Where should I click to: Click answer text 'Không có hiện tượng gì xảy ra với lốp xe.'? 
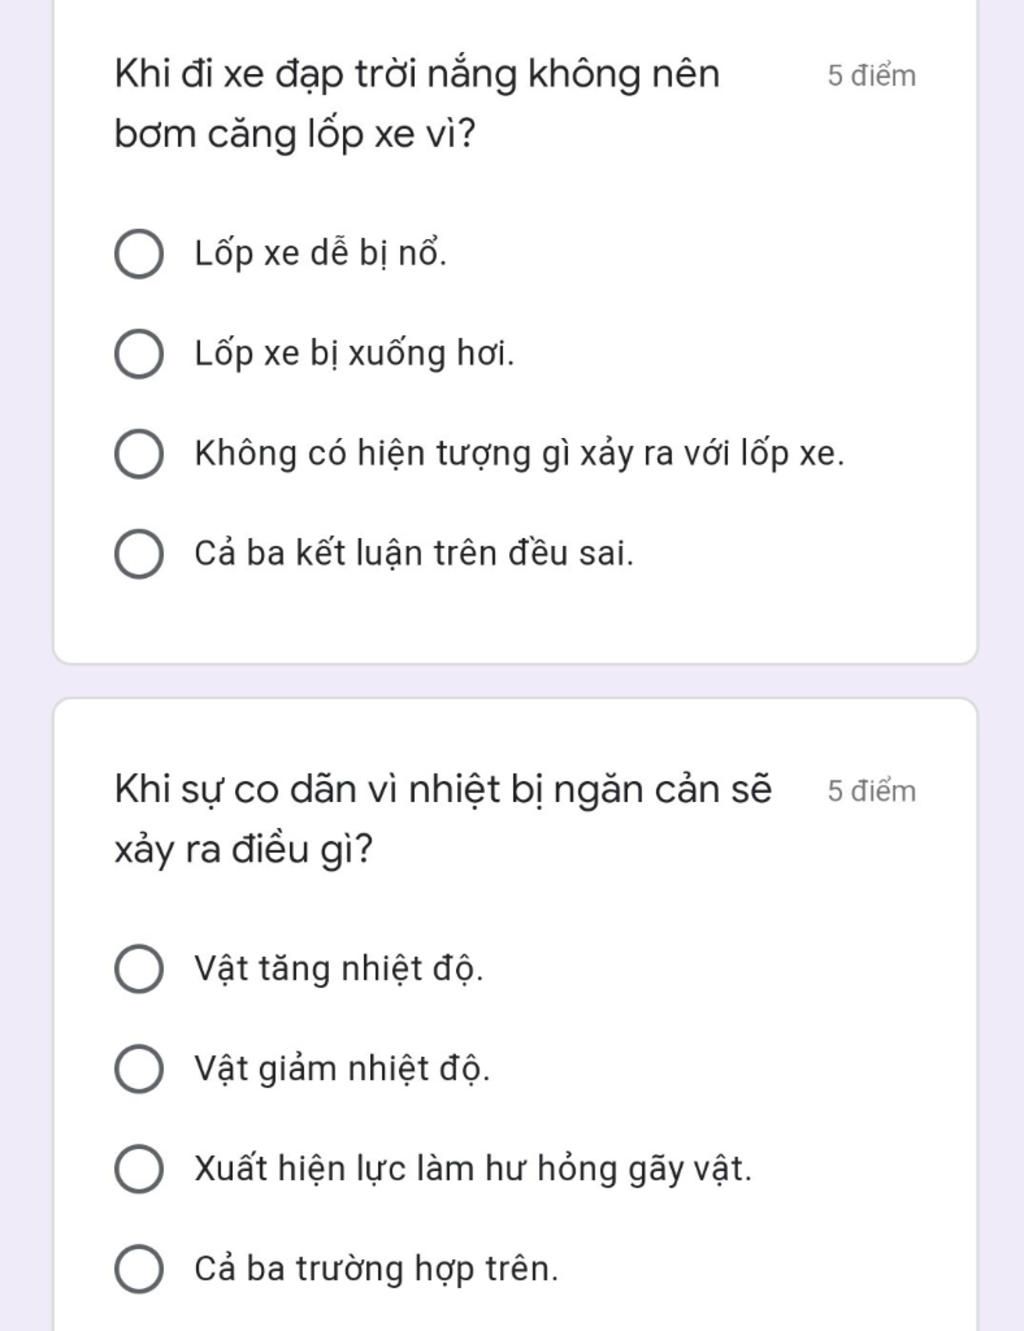pos(519,454)
